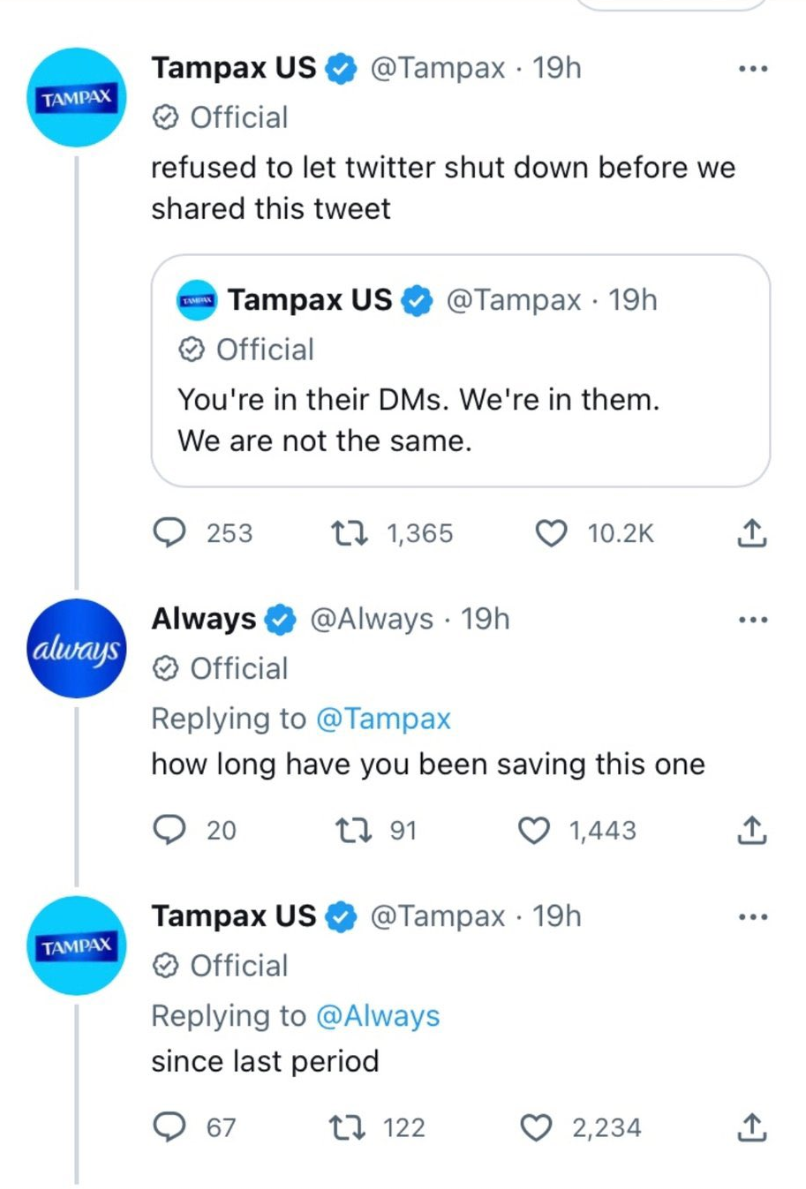Viewport: 806px width, 1189px height.
Task: Share the Always reply tweet
Action: [751, 830]
